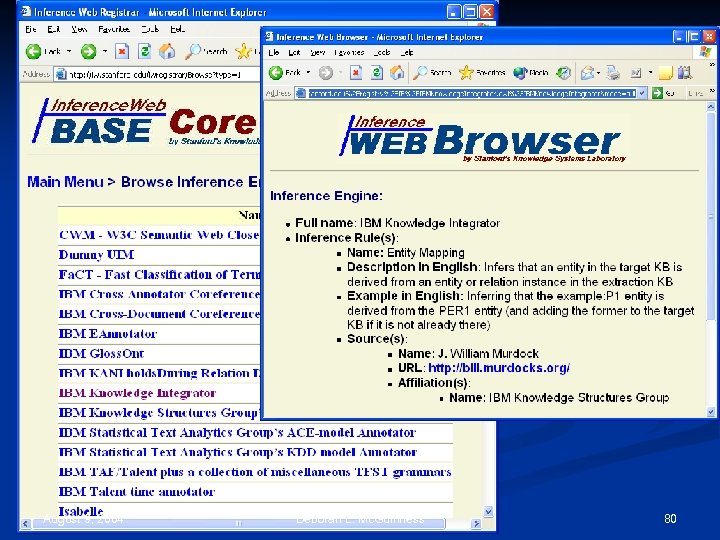The height and width of the screenshot is (540, 720).
Task: Open Back history dropdown in Inference Web Browser
Action: point(308,73)
